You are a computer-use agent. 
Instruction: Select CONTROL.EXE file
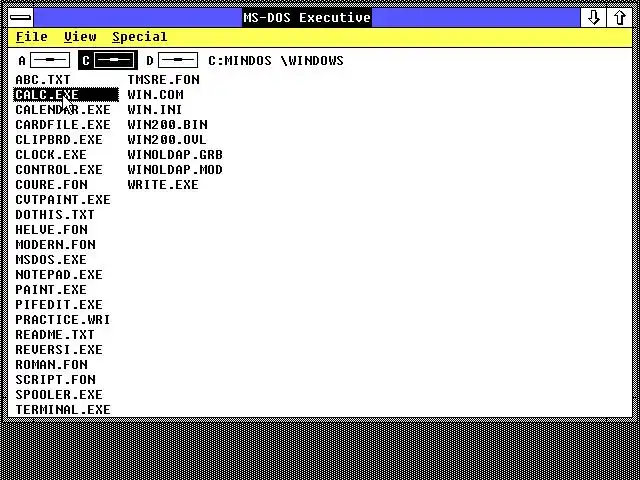tap(59, 170)
